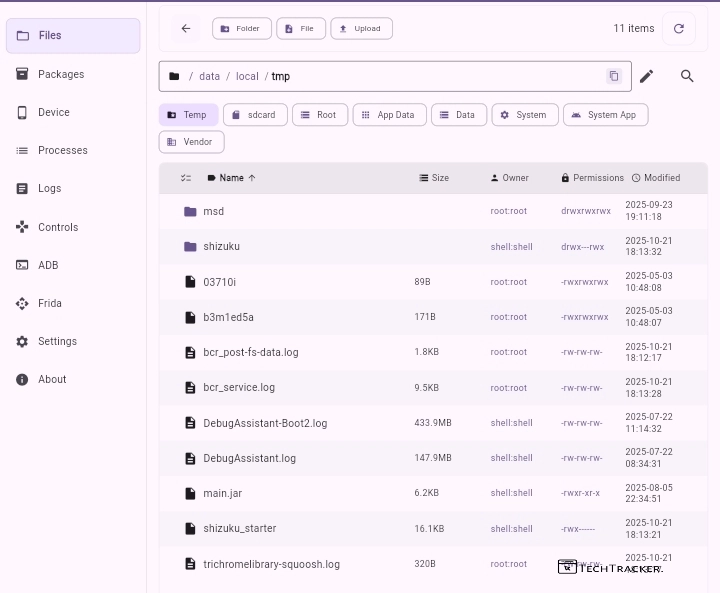The height and width of the screenshot is (593, 720).
Task: Click the back arrow navigation icon
Action: [x=186, y=29]
